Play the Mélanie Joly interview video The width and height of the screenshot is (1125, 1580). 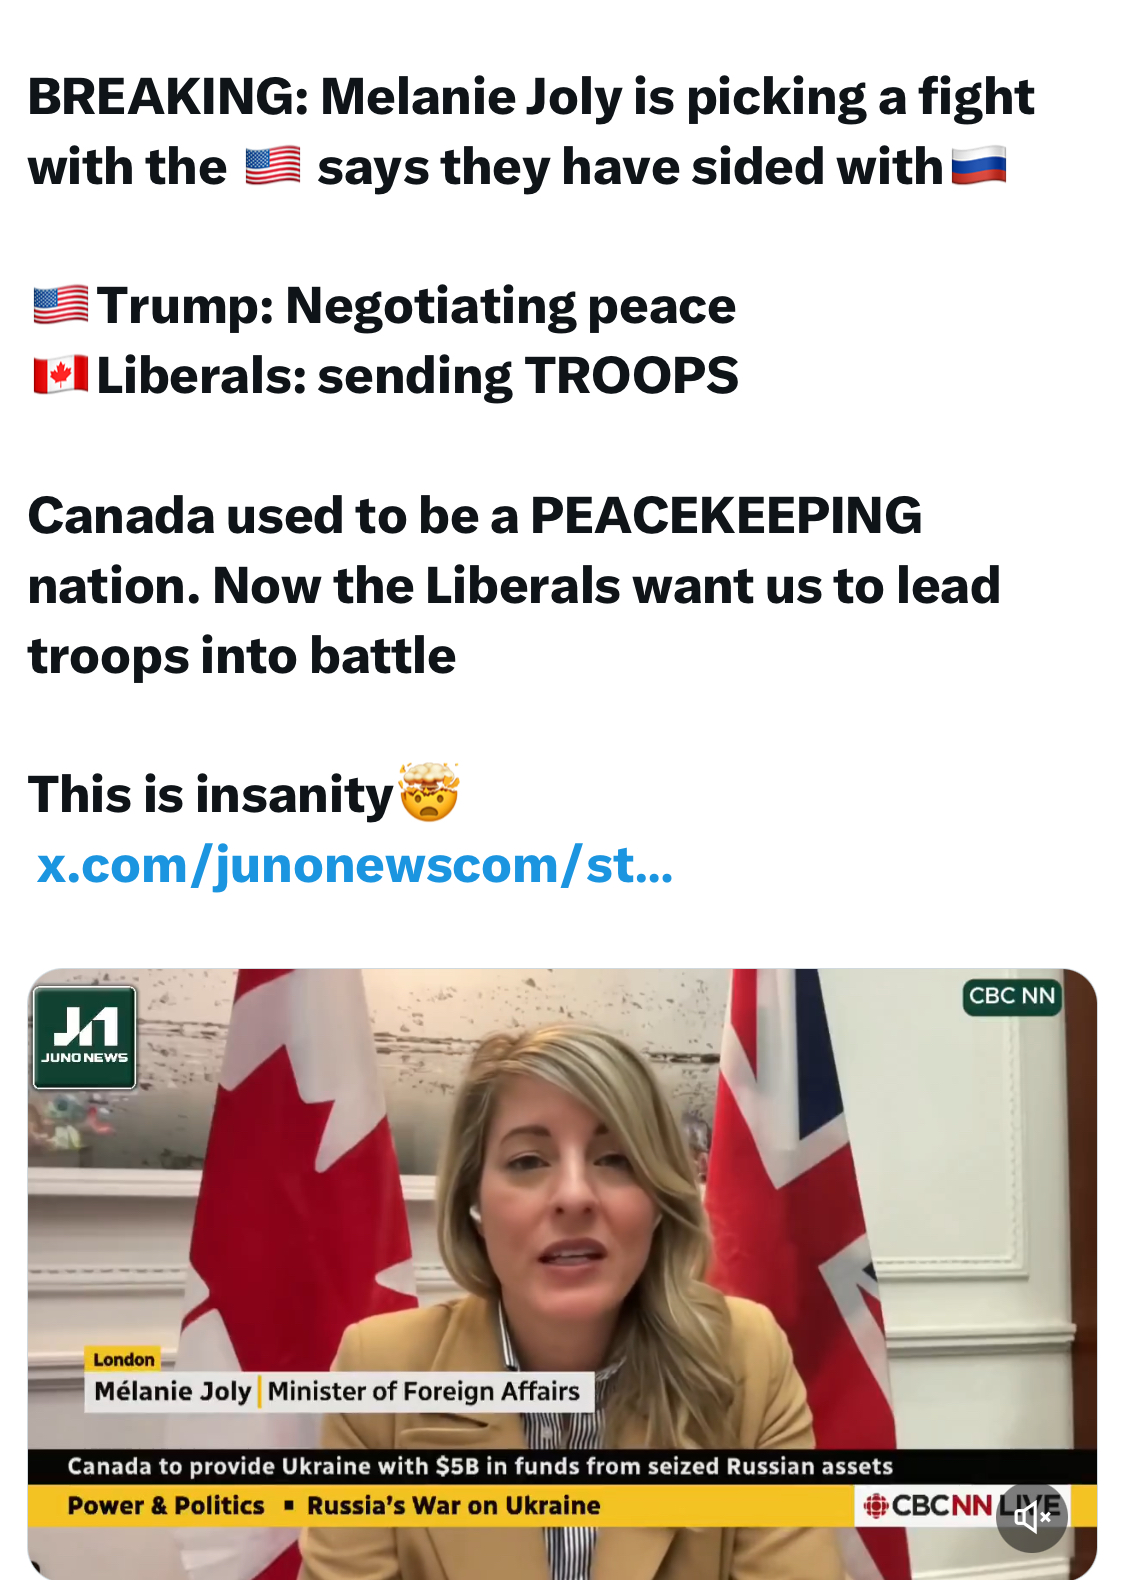coord(562,1273)
